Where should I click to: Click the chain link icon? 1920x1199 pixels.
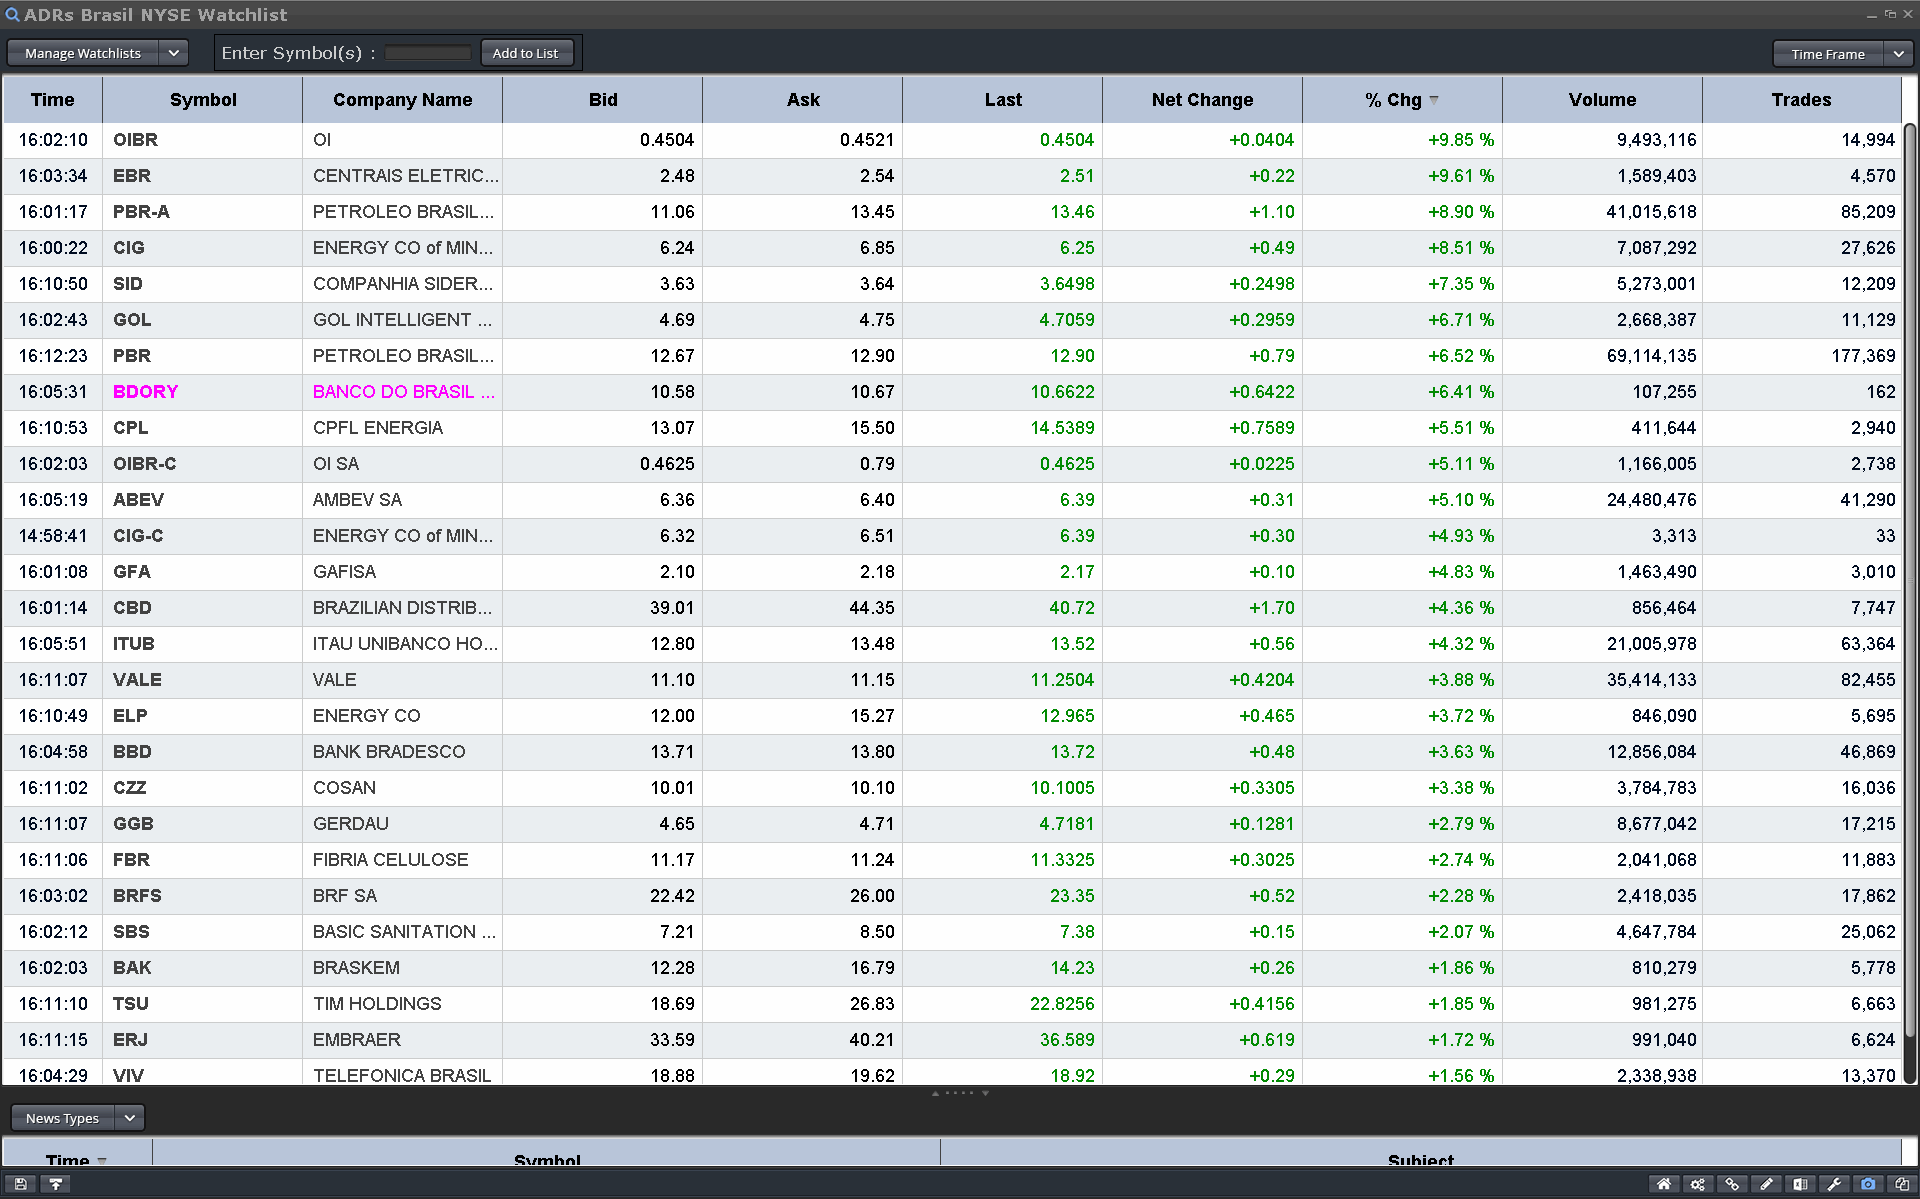pyautogui.click(x=1732, y=1184)
